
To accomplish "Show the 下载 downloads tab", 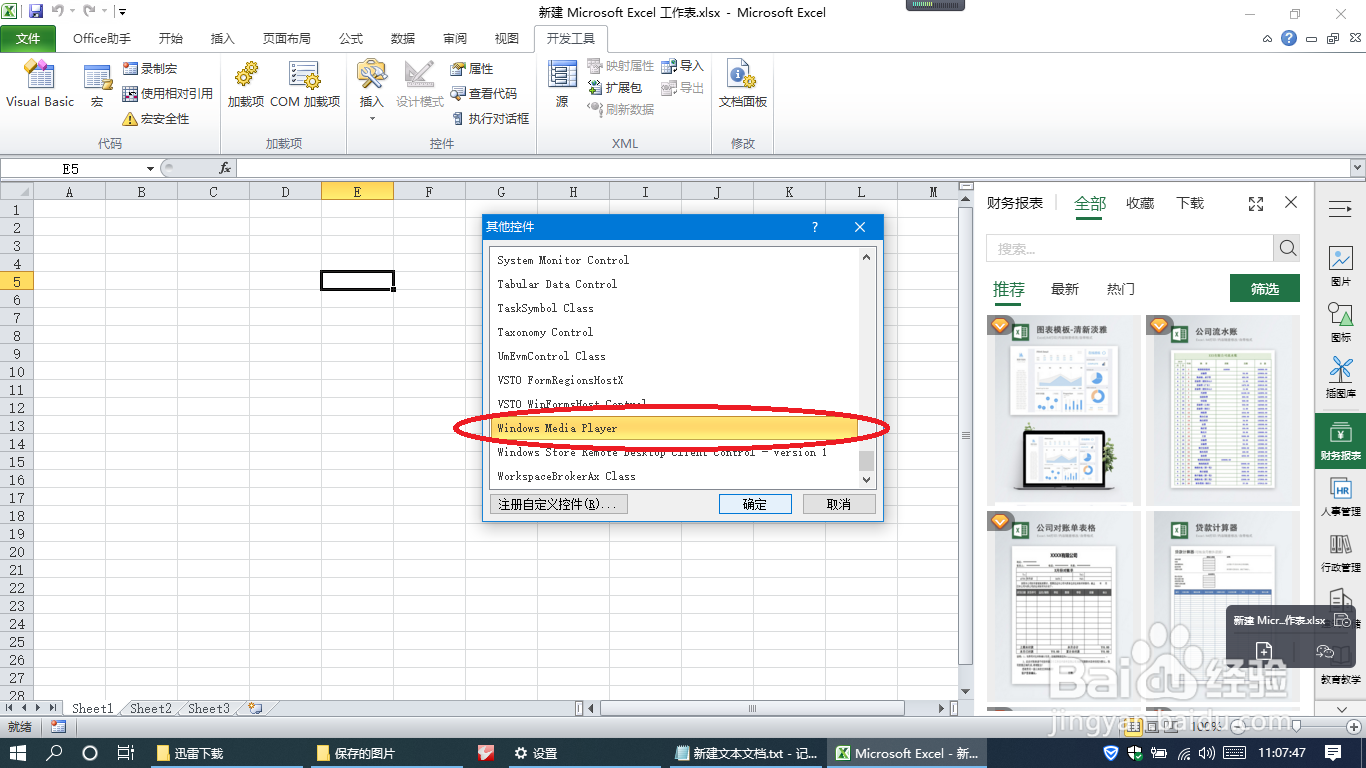I will pyautogui.click(x=1190, y=203).
